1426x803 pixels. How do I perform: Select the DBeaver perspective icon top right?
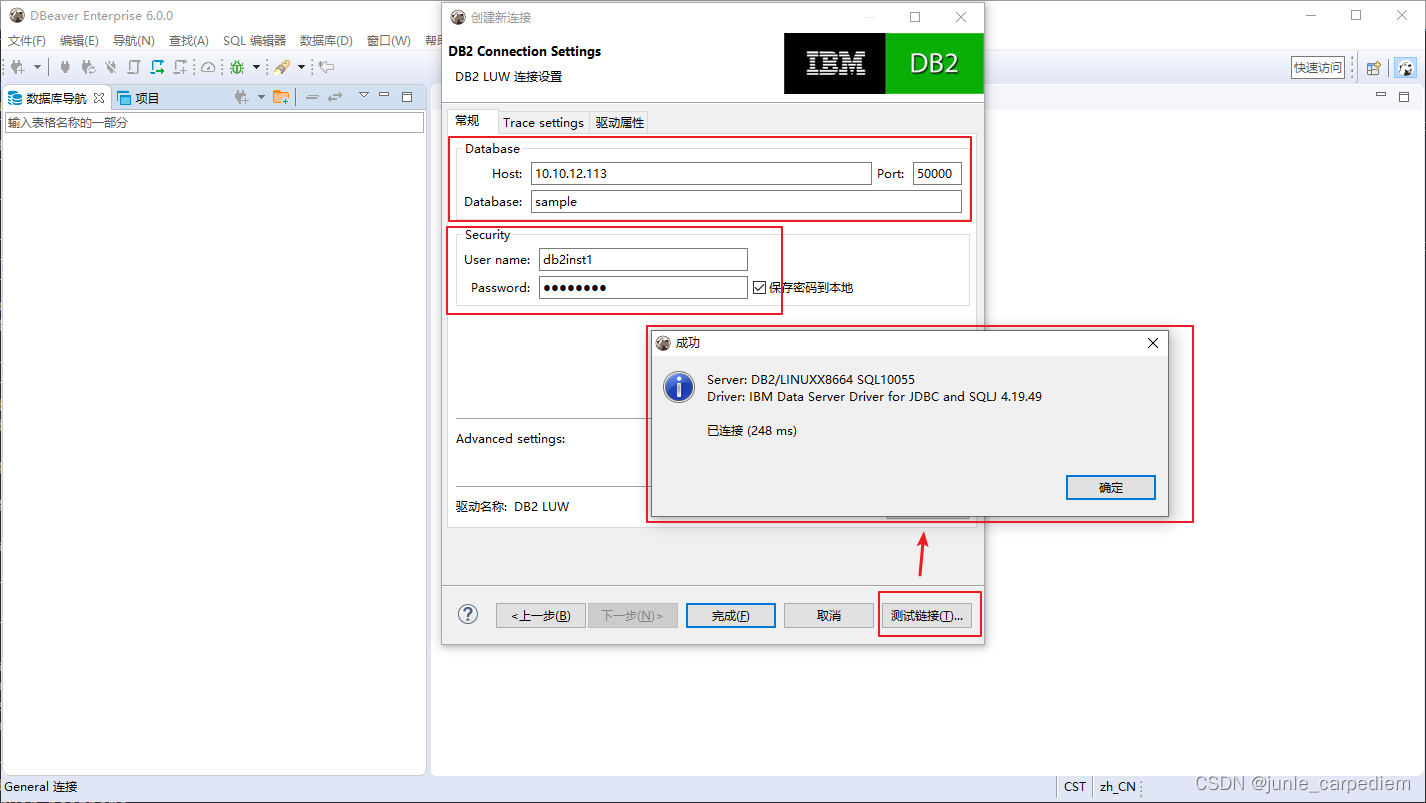1406,68
